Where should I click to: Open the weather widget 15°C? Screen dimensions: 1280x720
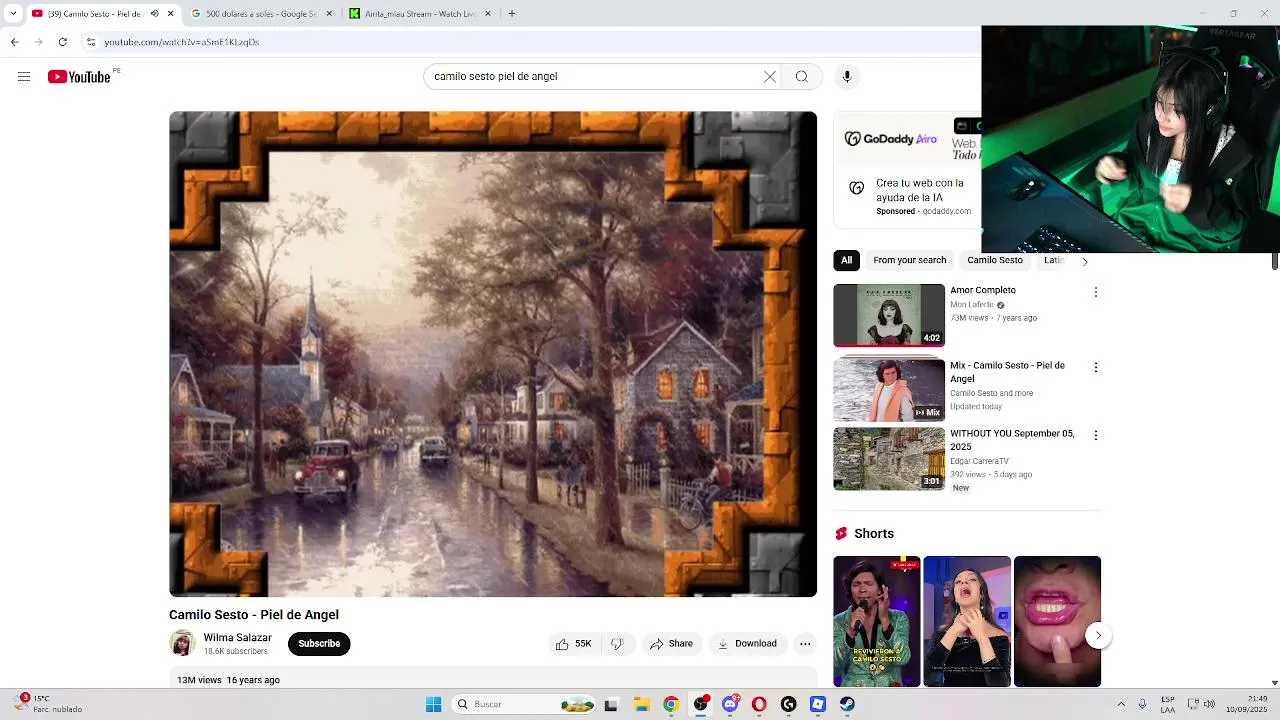point(48,704)
